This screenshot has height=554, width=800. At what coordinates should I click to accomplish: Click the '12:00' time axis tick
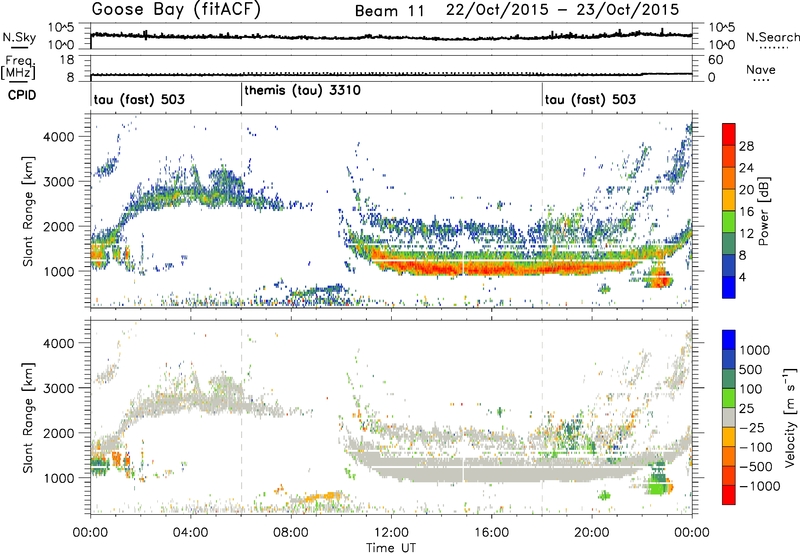coord(391,533)
